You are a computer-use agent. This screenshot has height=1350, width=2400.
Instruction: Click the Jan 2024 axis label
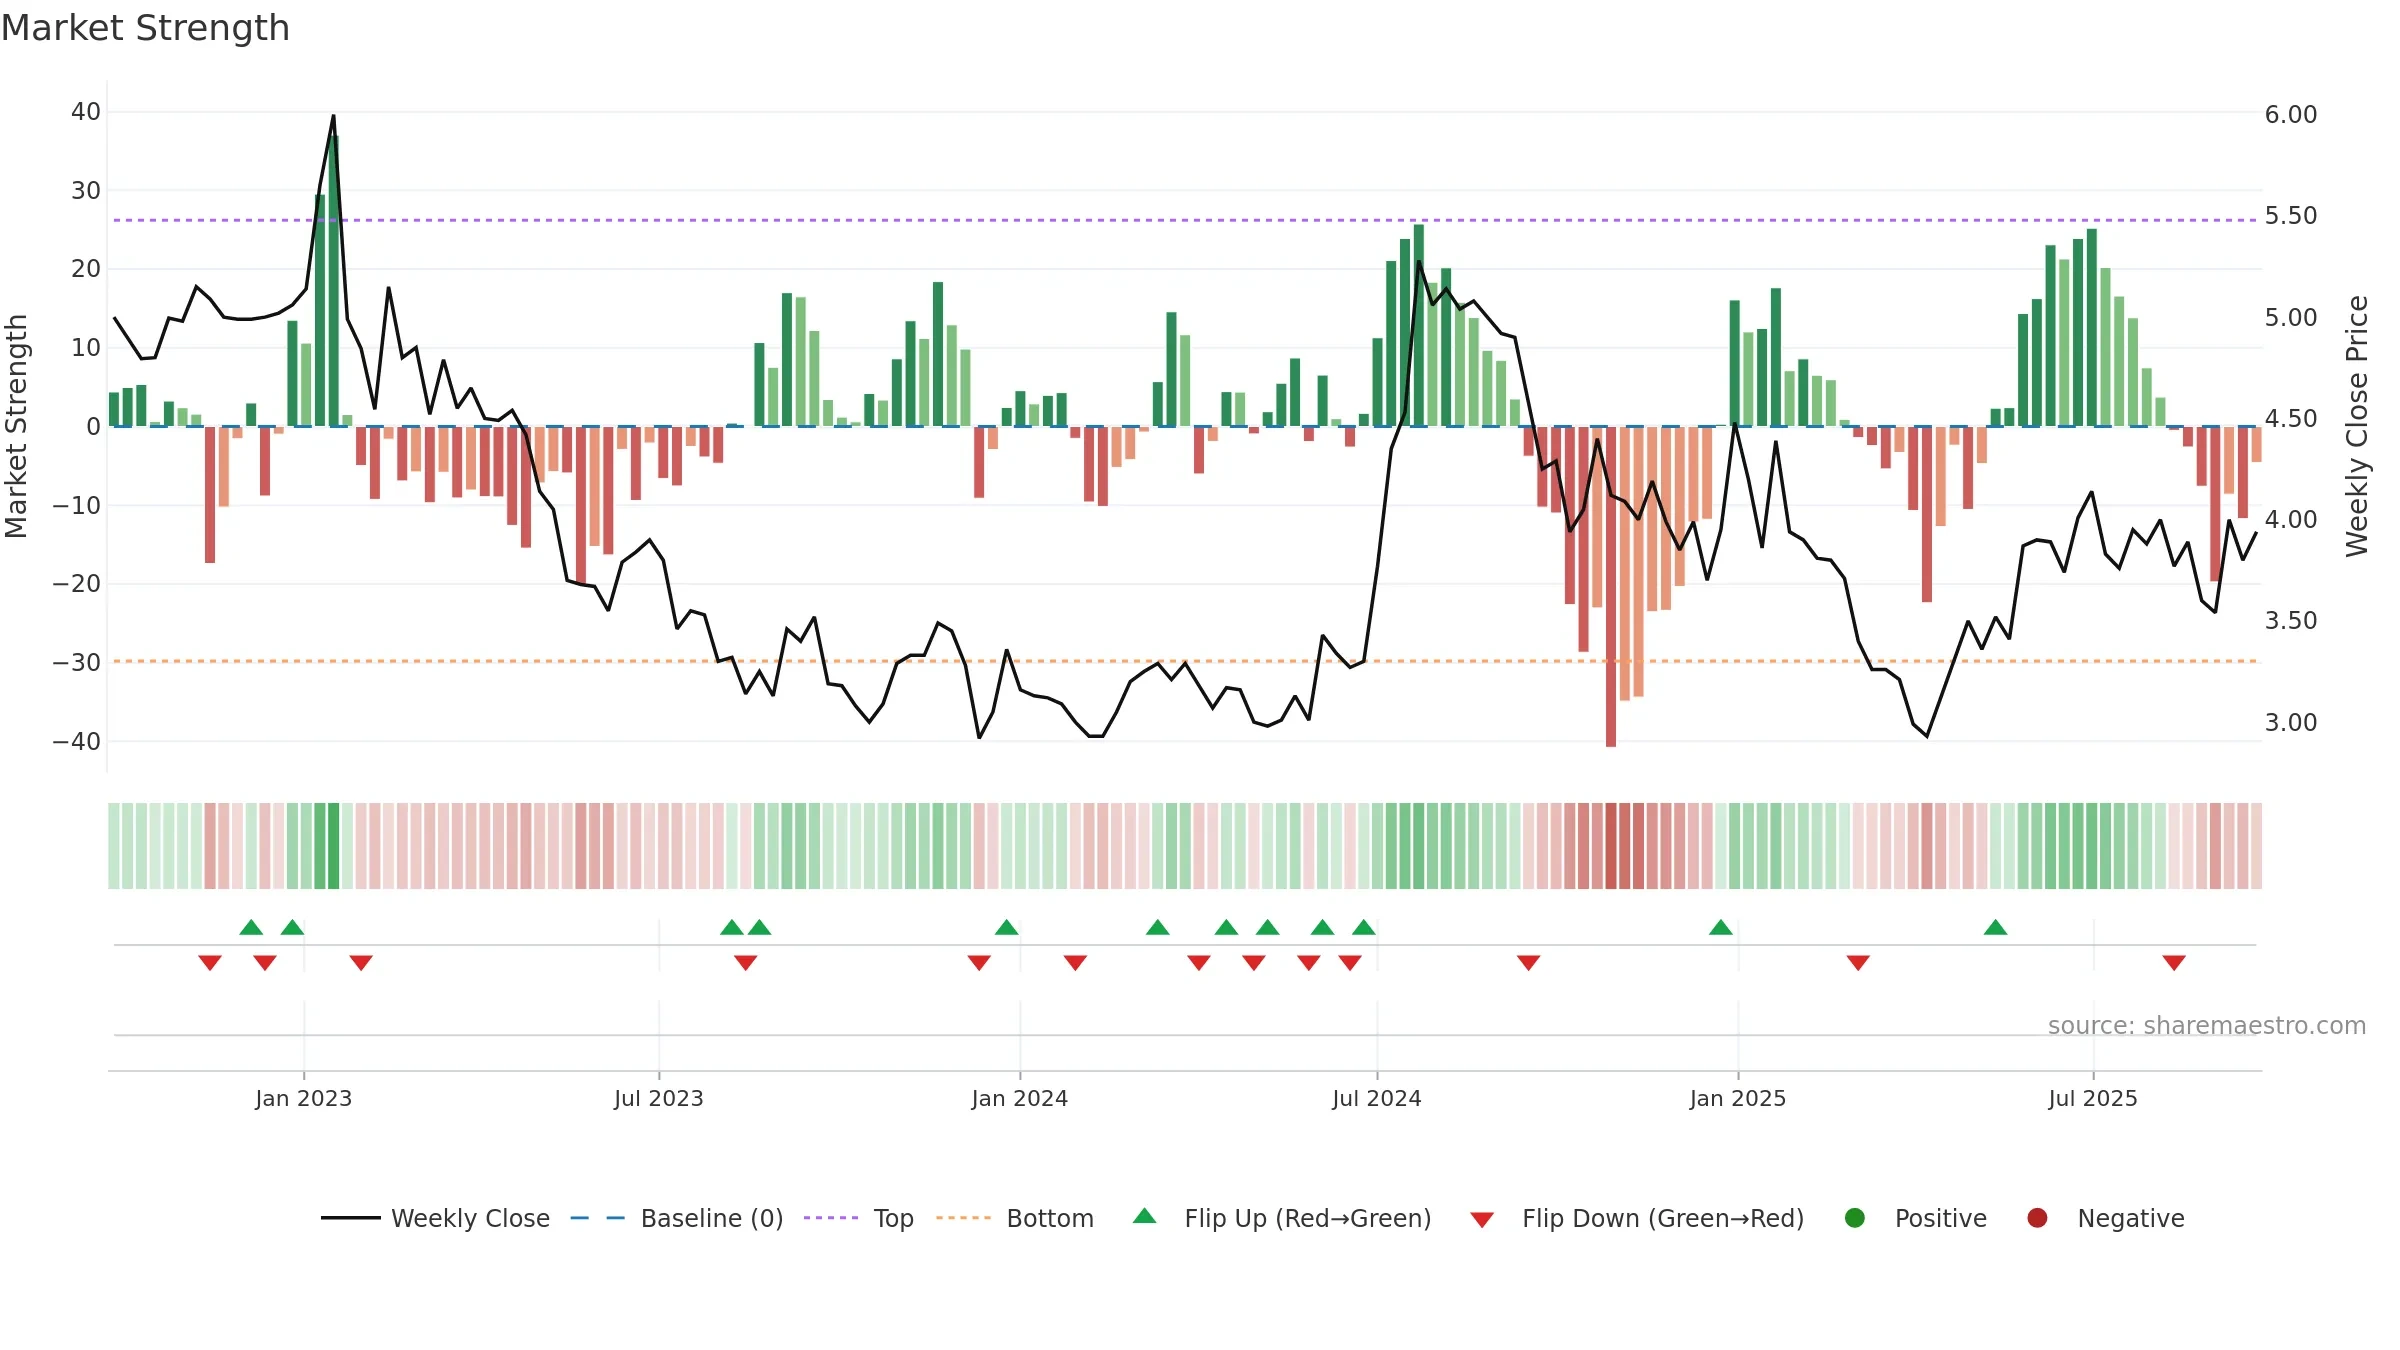[x=1020, y=1098]
